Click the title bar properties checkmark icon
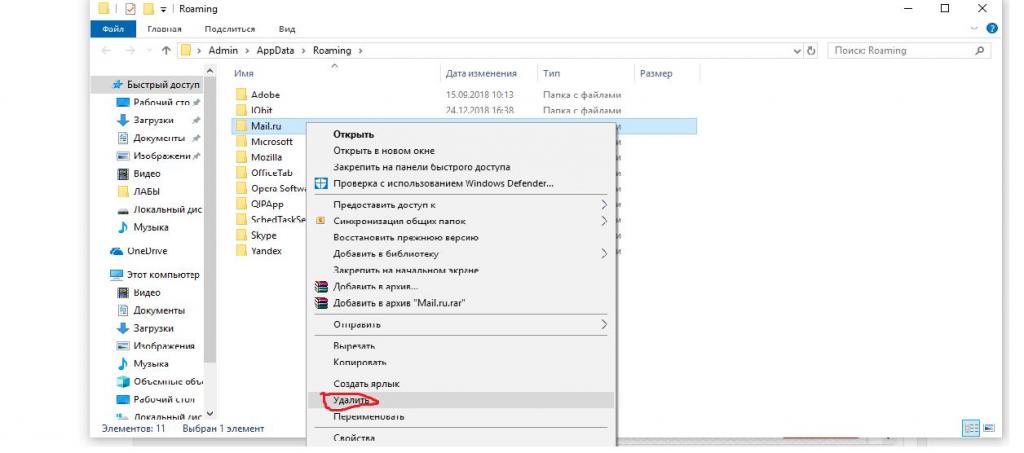Image resolution: width=1024 pixels, height=453 pixels. [x=129, y=9]
